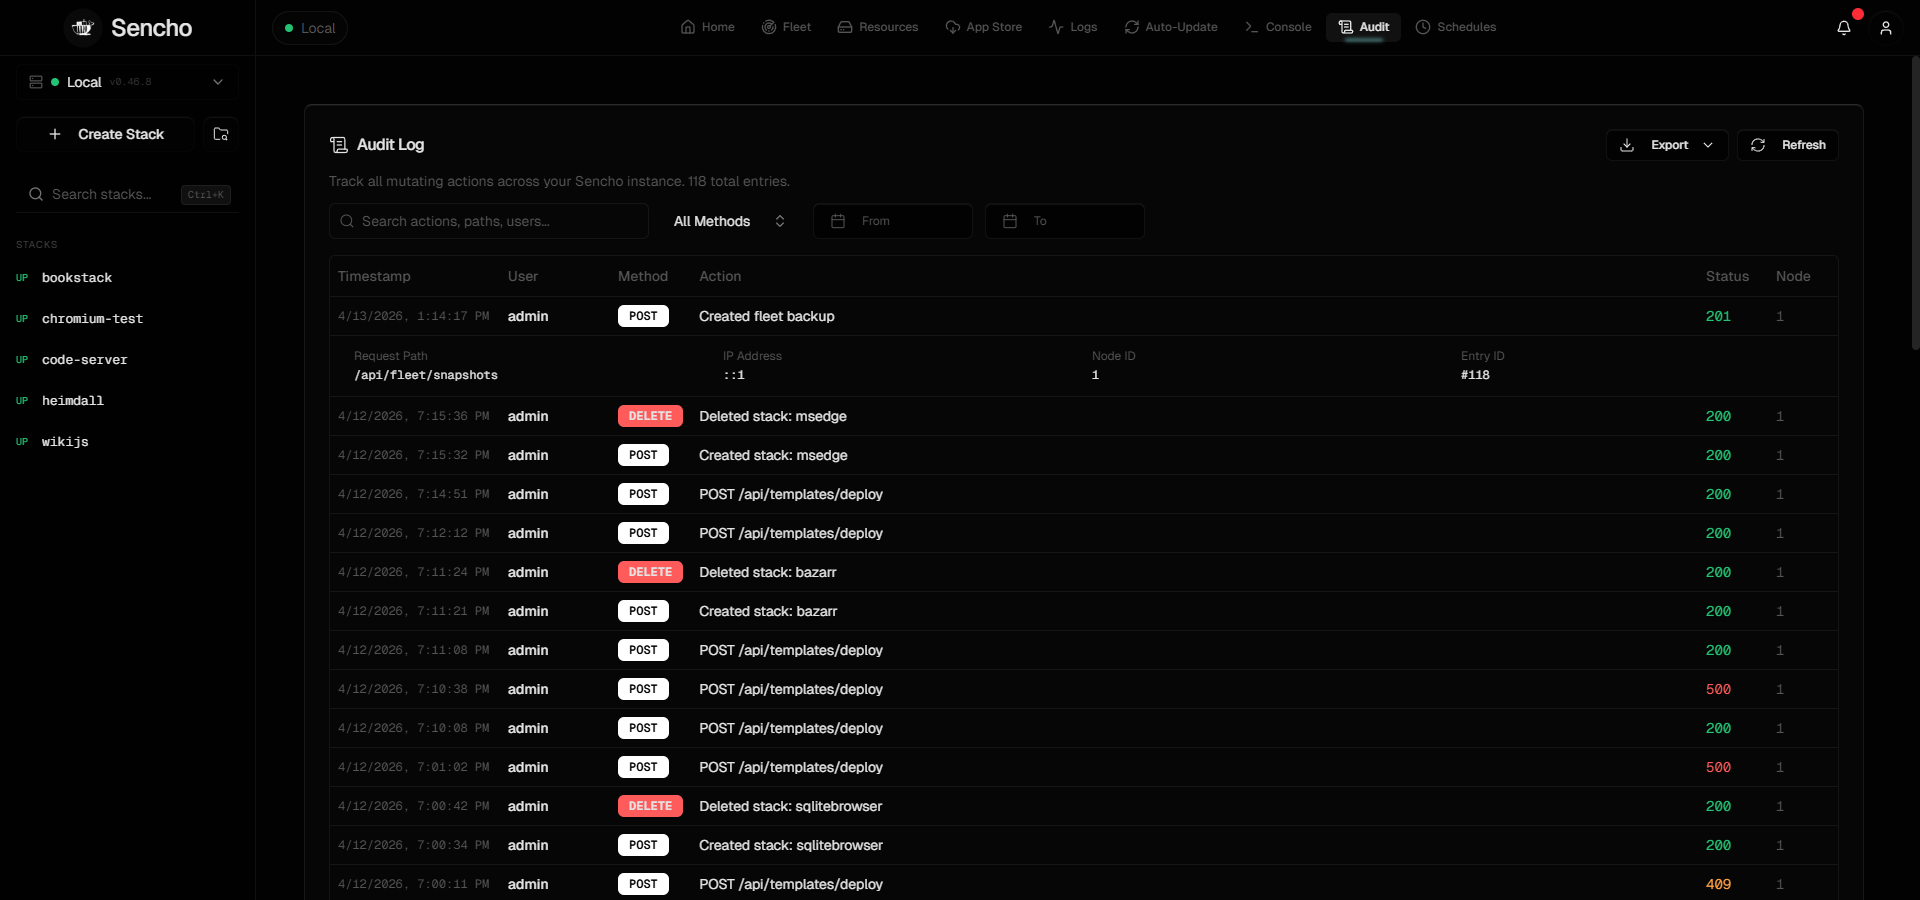Click the 409 status code
This screenshot has height=900, width=1920.
coord(1718,884)
